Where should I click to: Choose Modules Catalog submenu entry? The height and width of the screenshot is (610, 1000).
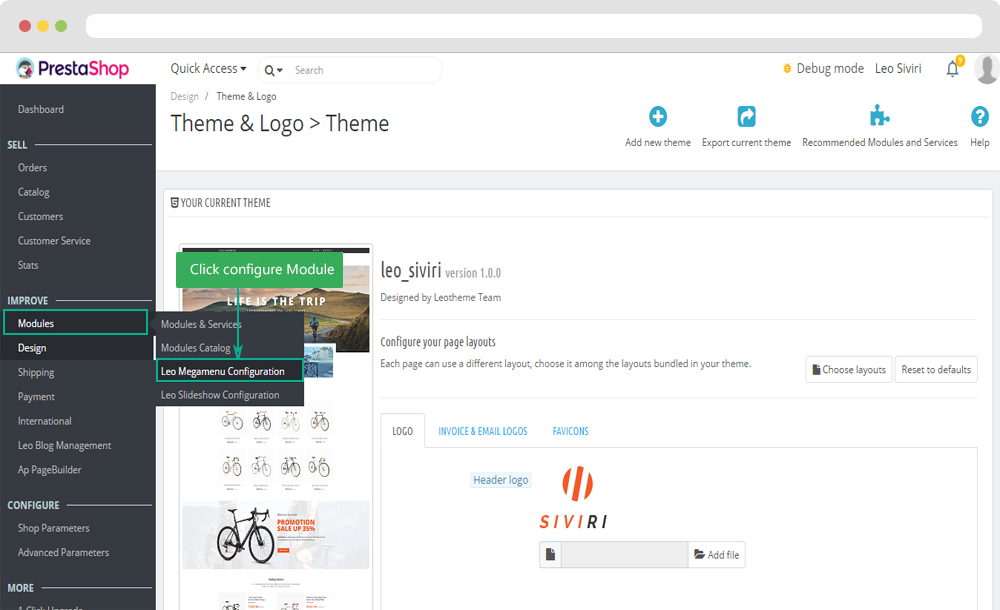tap(196, 348)
